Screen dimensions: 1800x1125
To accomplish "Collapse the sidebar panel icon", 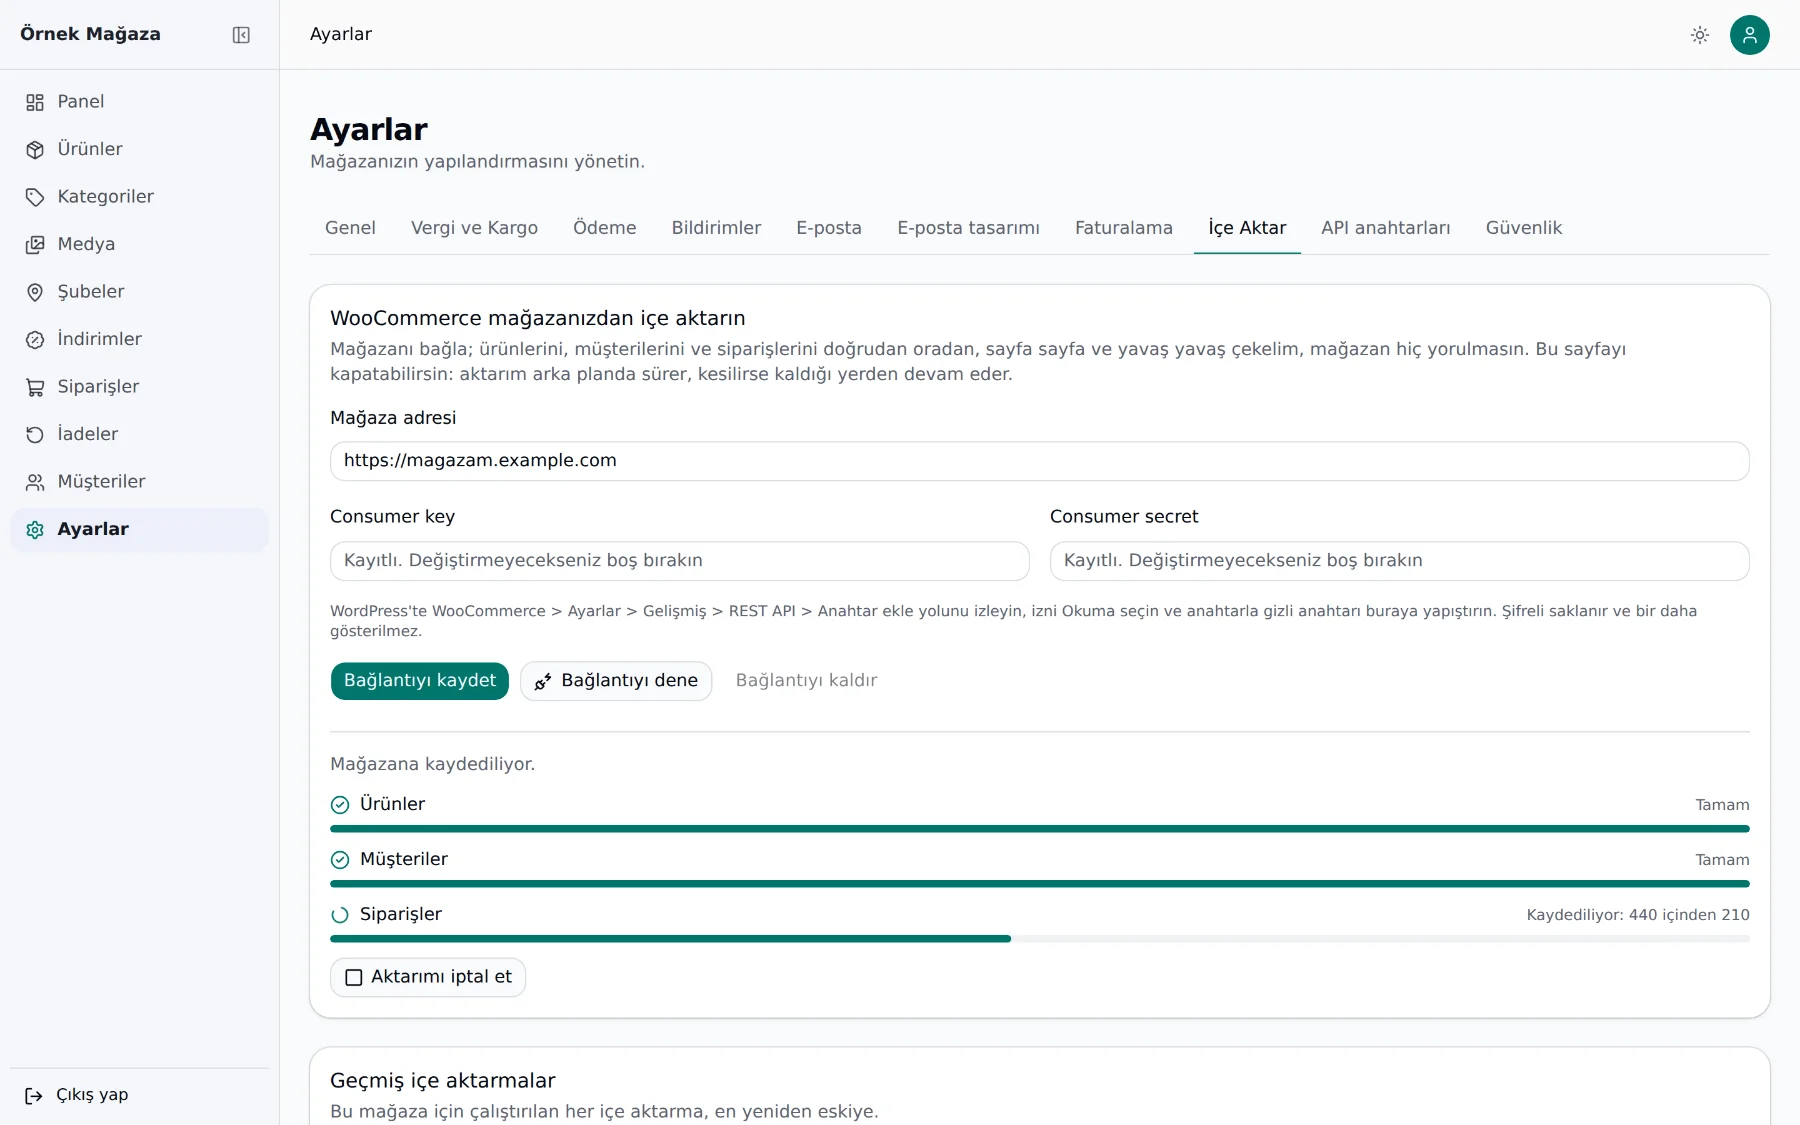I will point(241,35).
